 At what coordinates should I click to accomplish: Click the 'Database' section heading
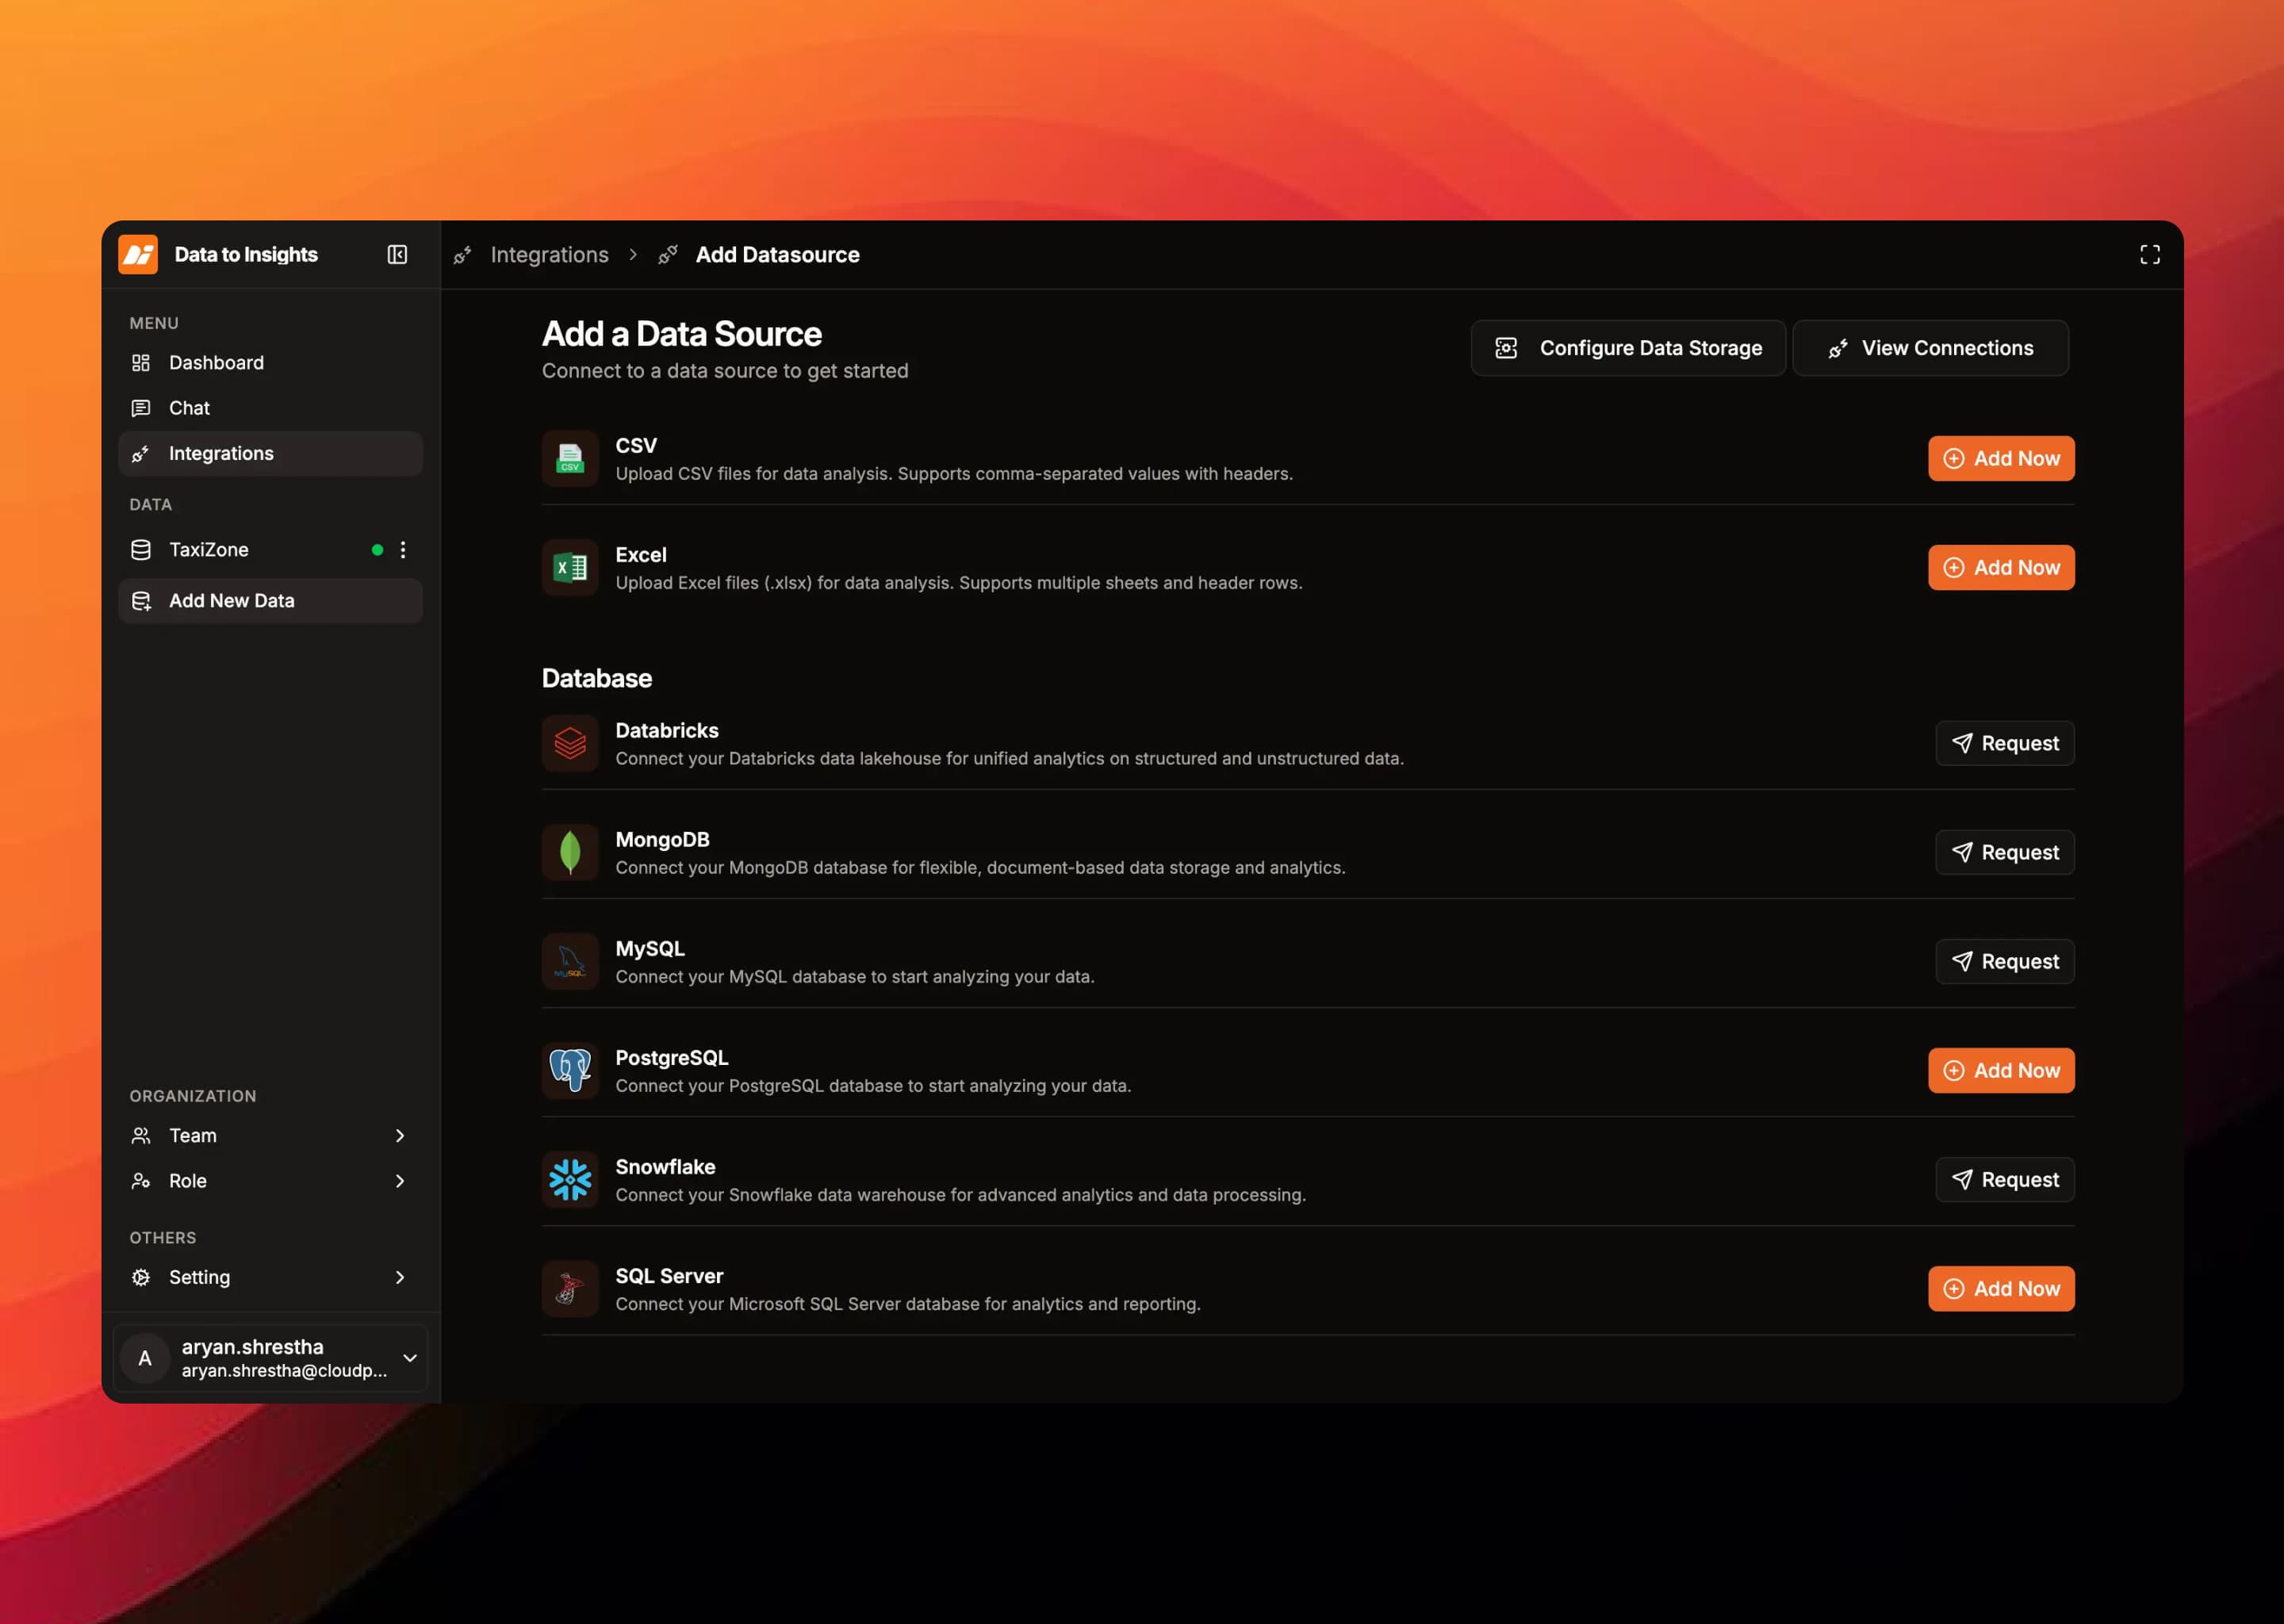(597, 678)
